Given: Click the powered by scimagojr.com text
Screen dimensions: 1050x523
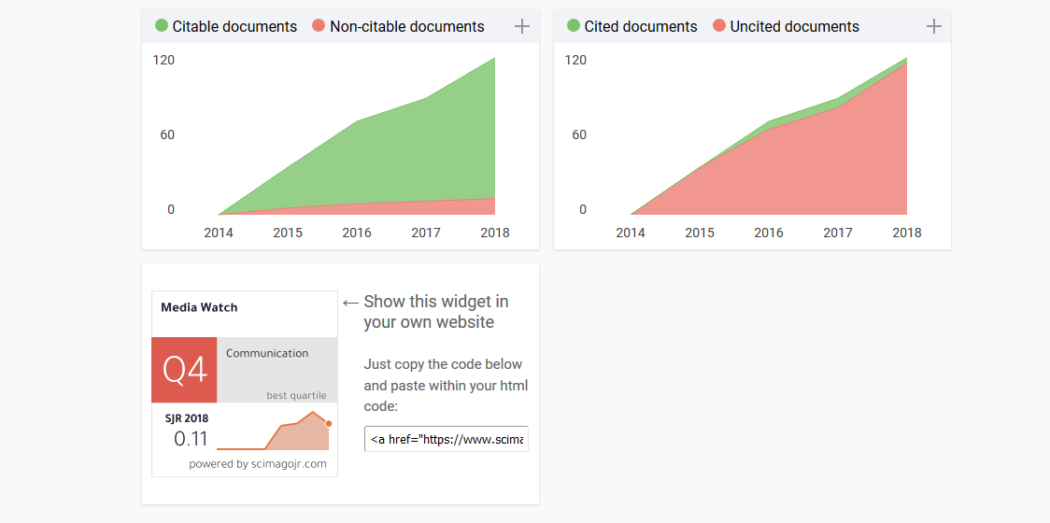Looking at the screenshot, I should coord(257,464).
